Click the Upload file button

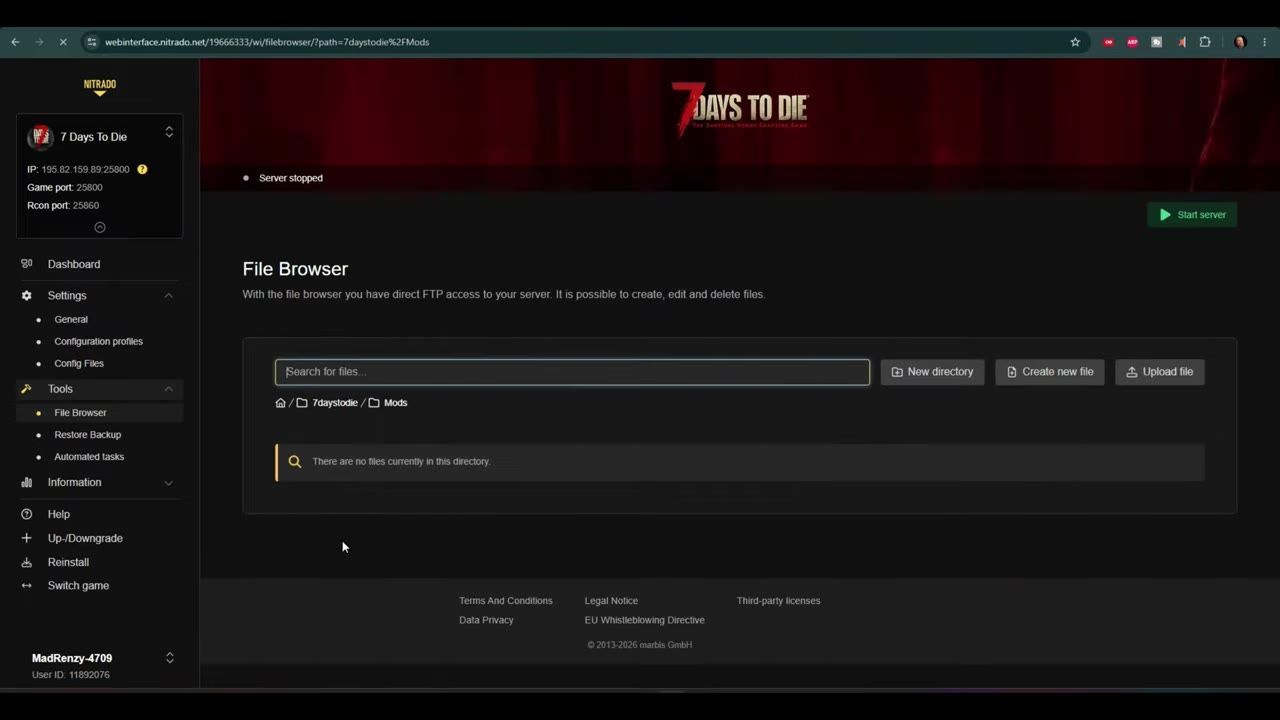1160,372
